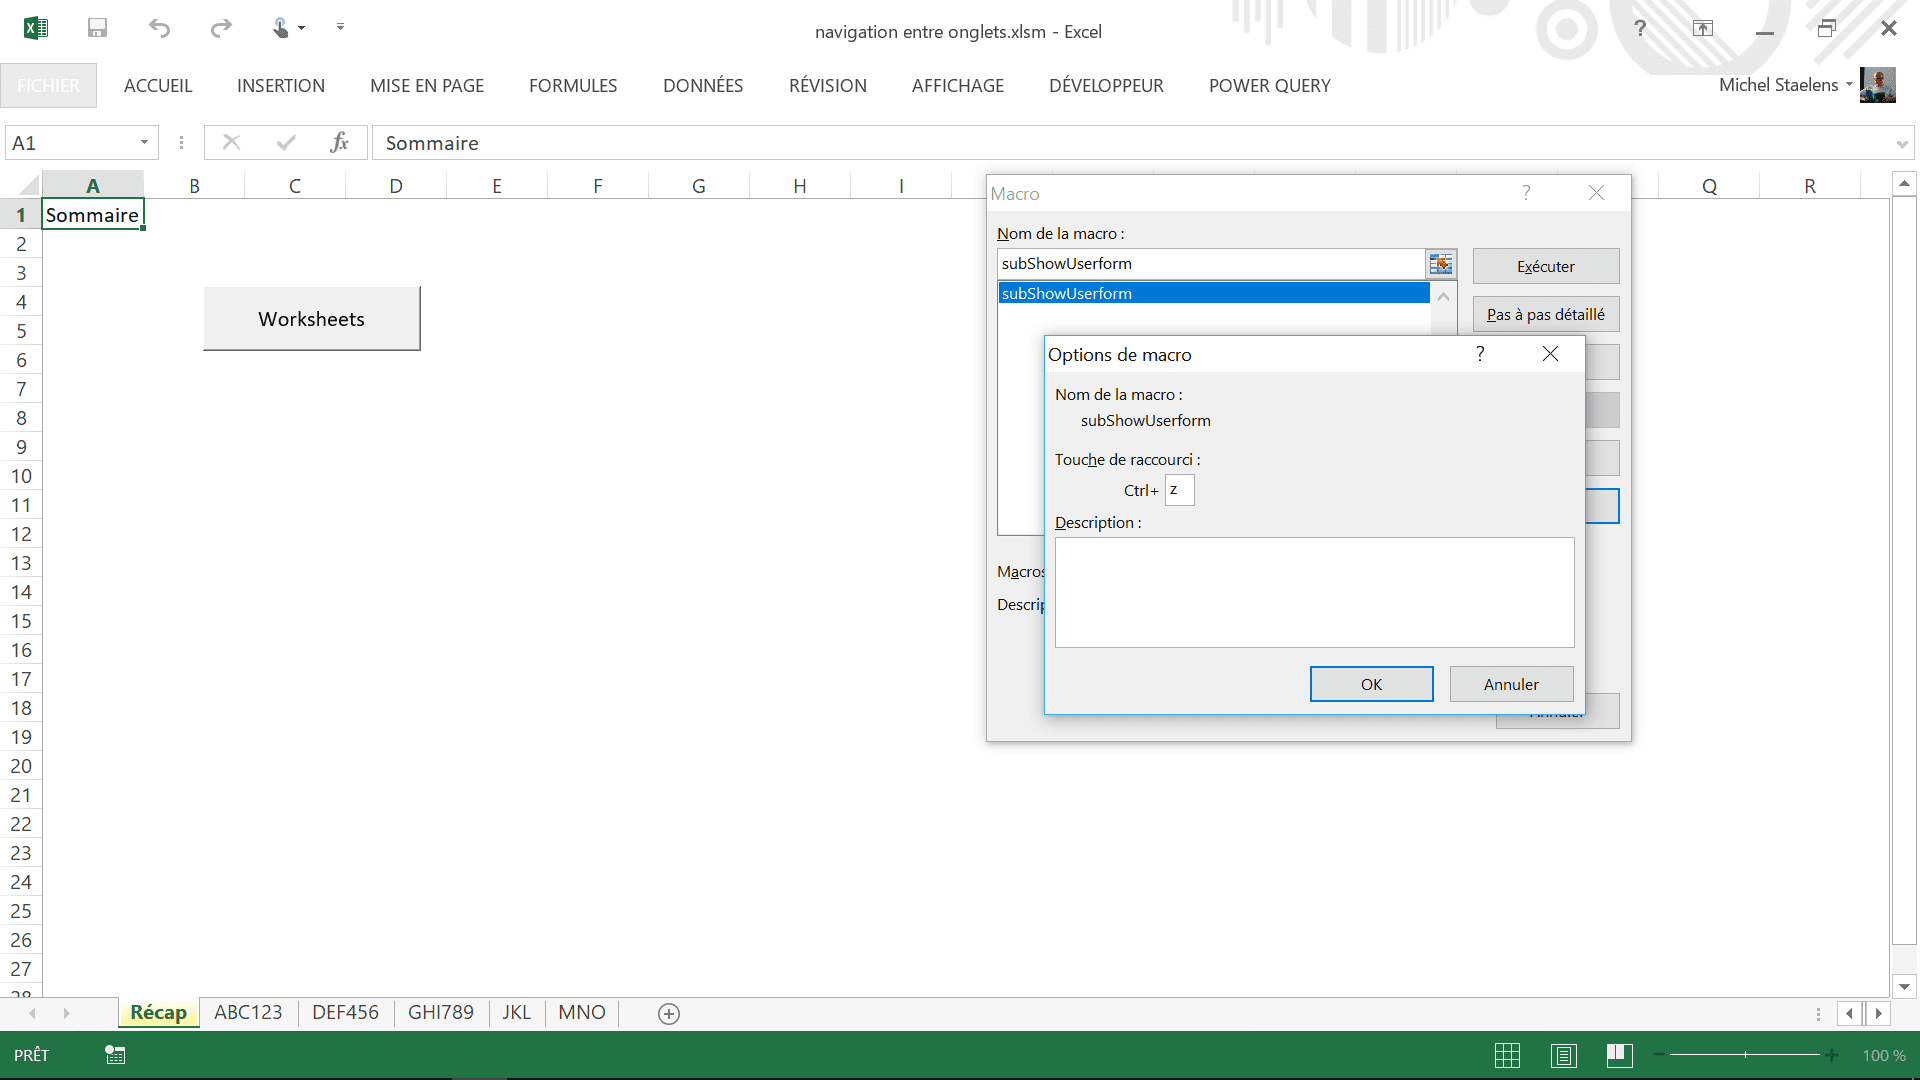The image size is (1920, 1080).
Task: Open the Name Box dropdown arrow
Action: click(144, 143)
